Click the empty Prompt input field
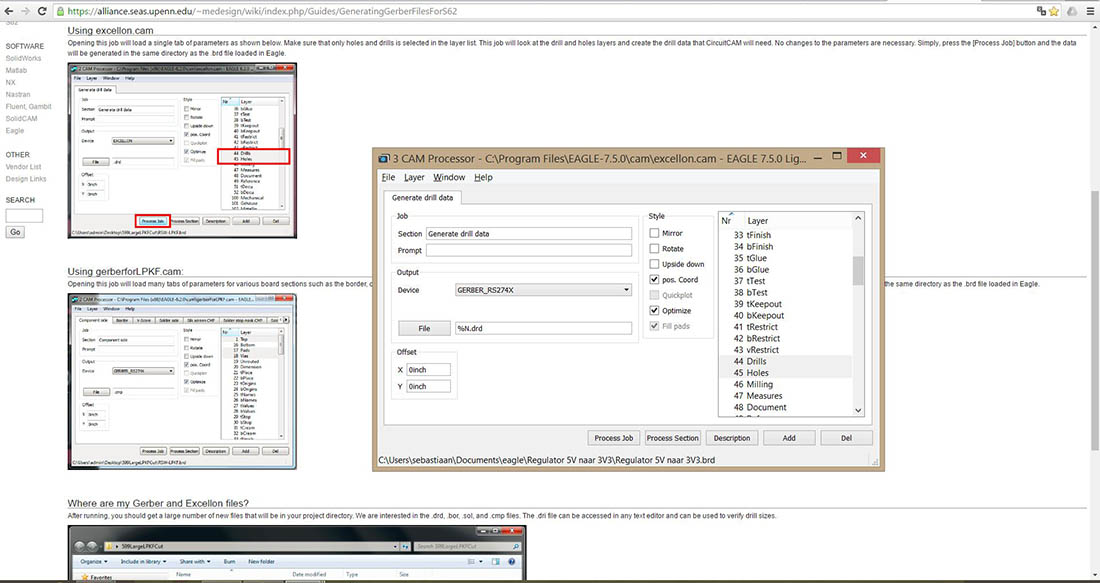 coord(529,250)
